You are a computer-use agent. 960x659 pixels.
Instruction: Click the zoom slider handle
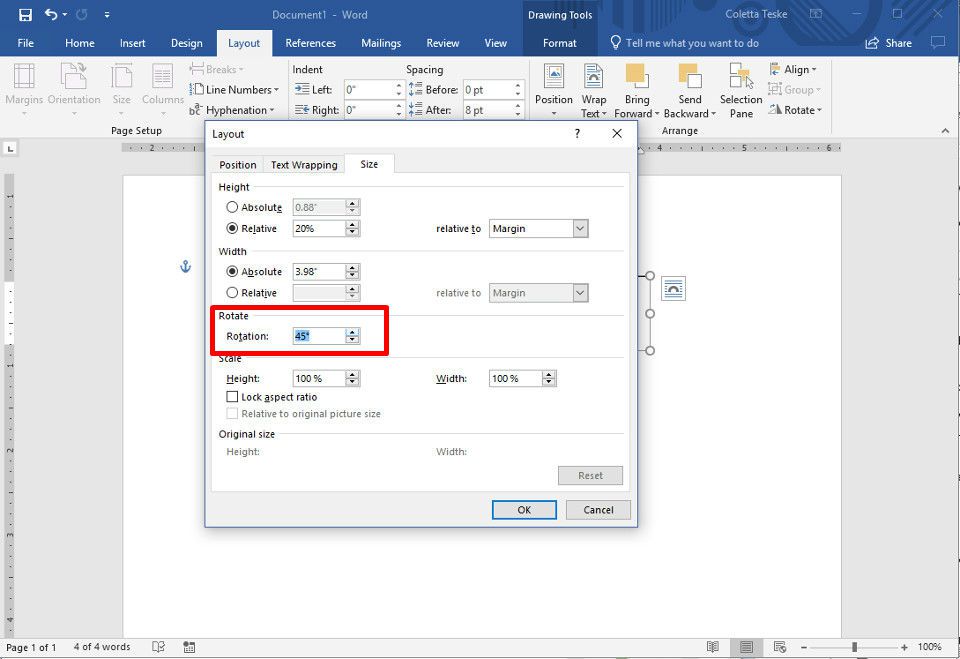pos(854,647)
